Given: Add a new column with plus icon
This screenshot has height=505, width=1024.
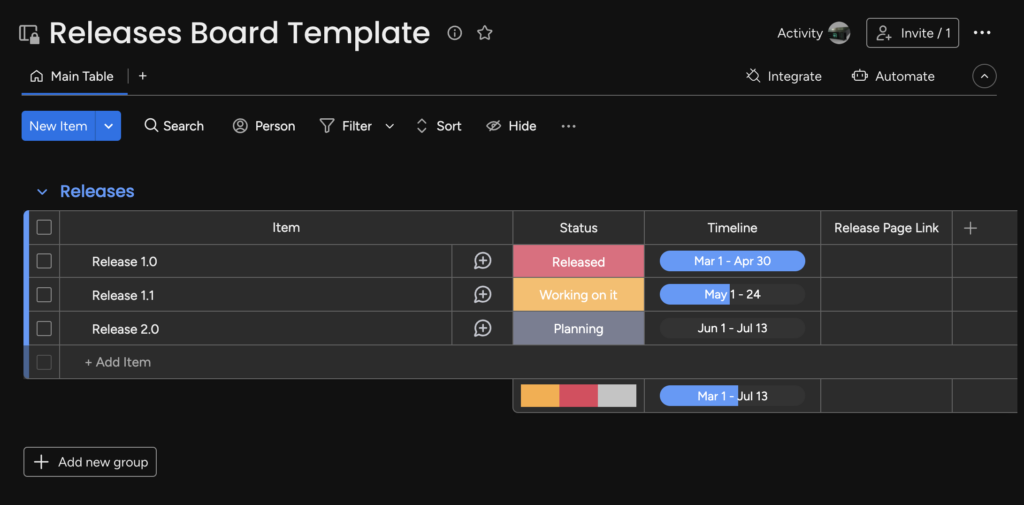Looking at the screenshot, I should [x=970, y=228].
